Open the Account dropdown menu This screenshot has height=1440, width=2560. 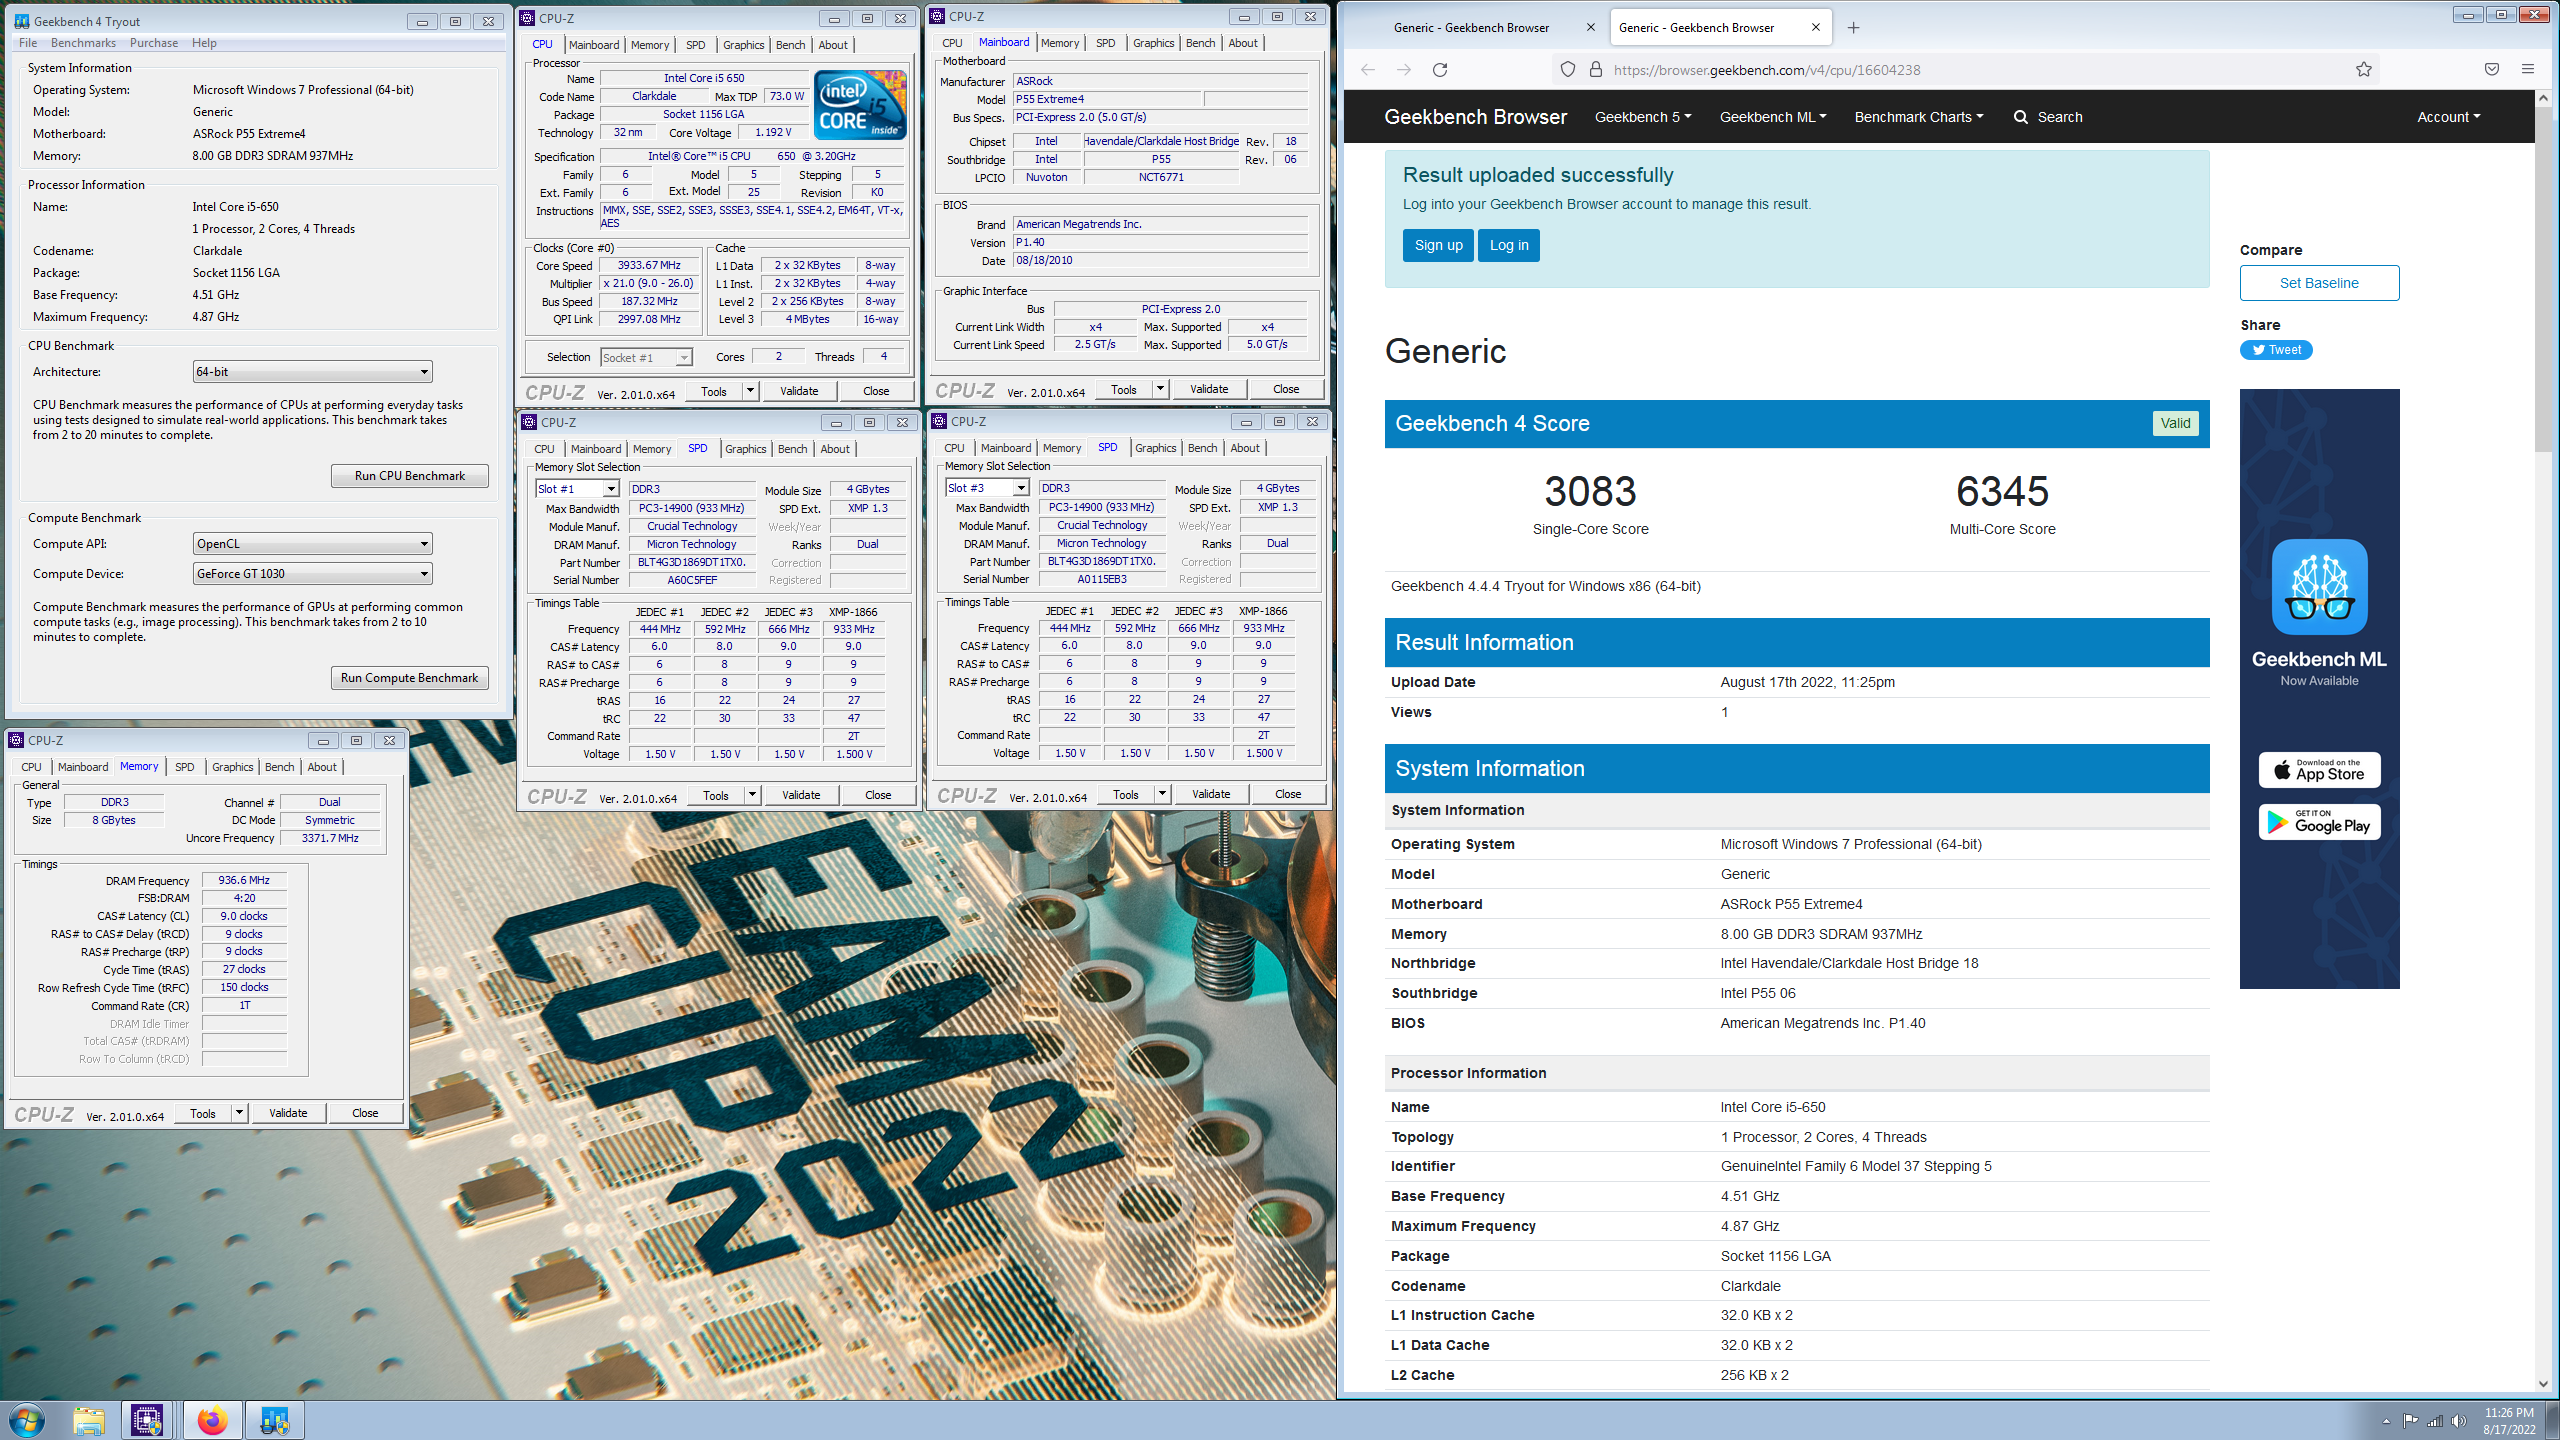[2449, 117]
